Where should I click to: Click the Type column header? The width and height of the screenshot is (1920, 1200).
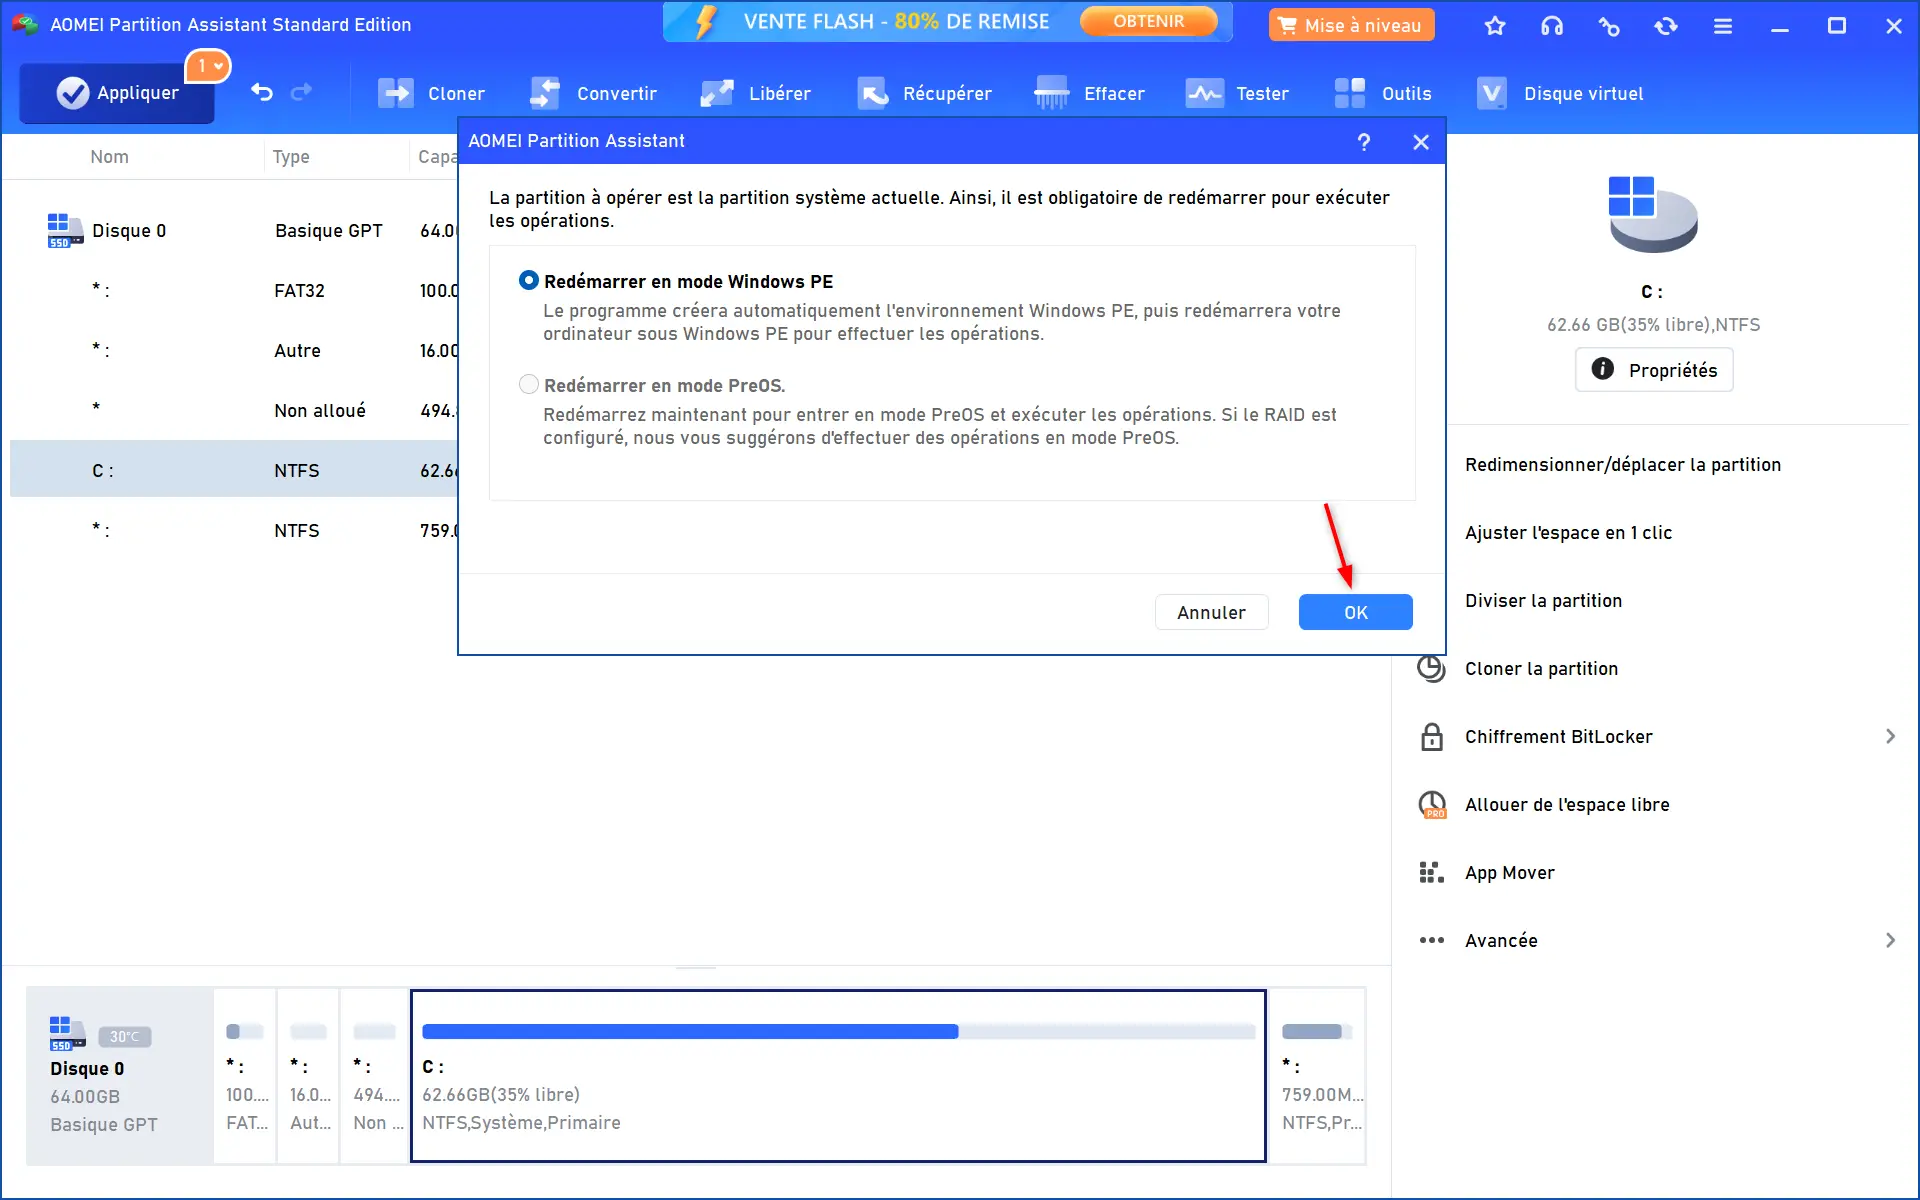coord(291,156)
